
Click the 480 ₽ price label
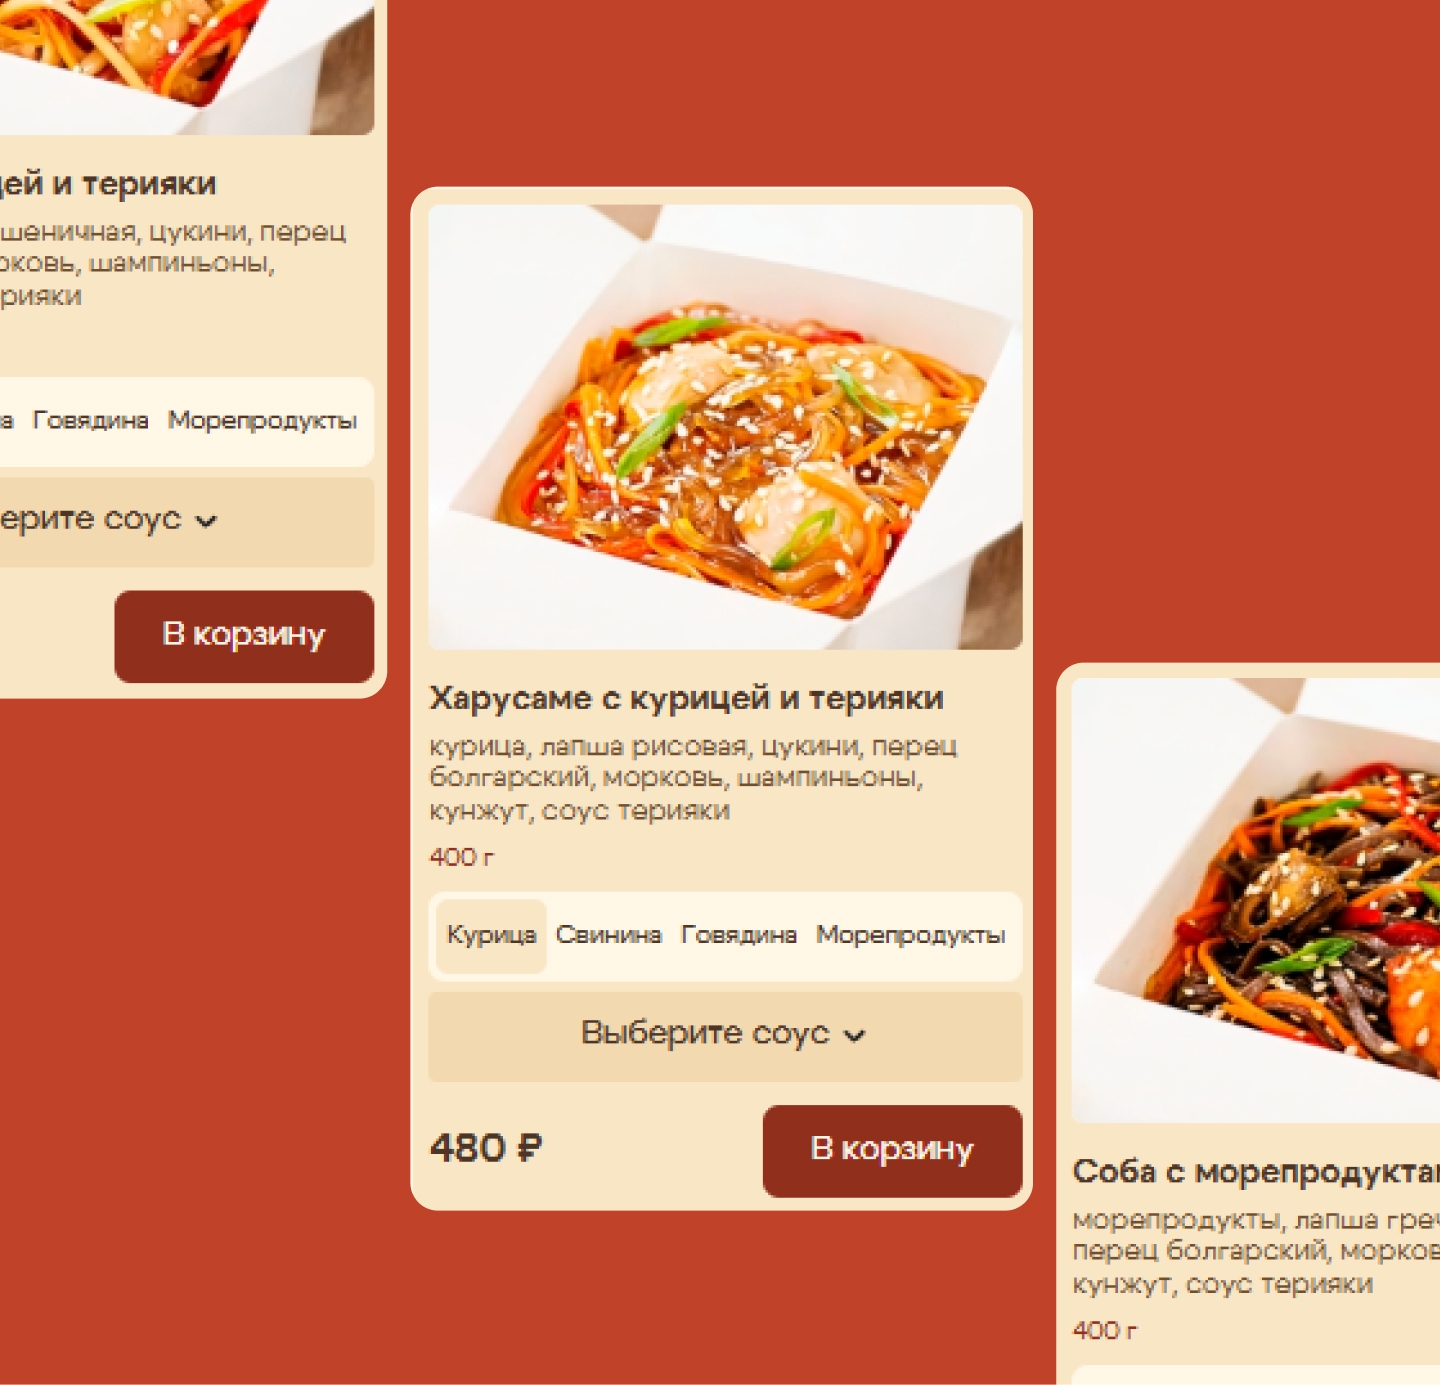(x=486, y=1148)
